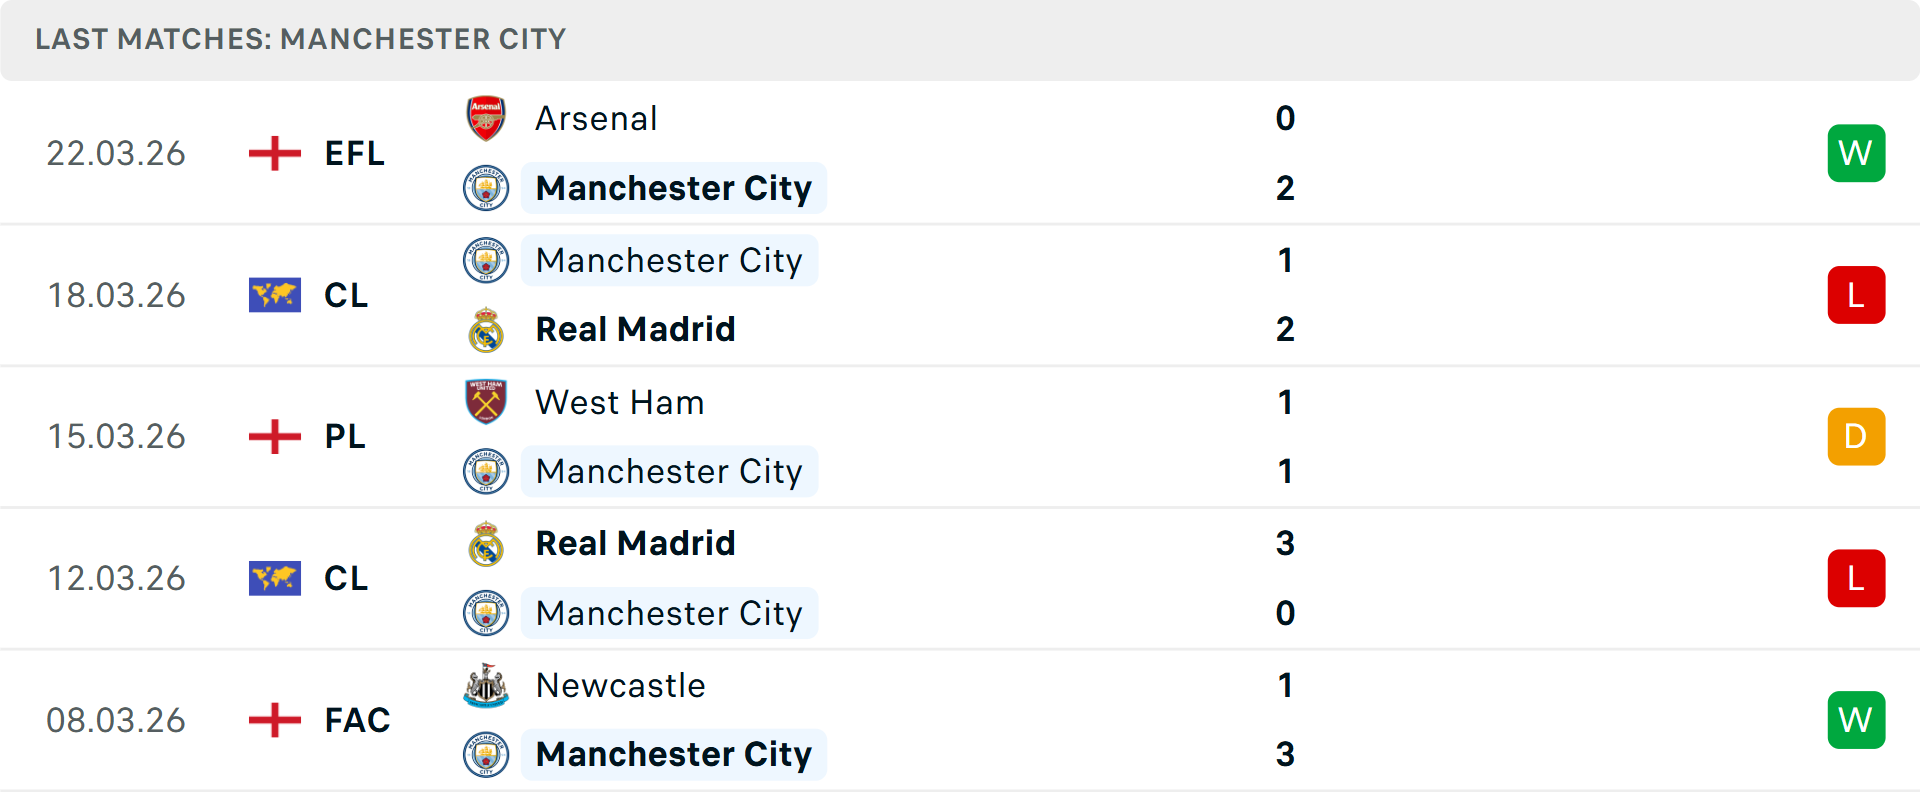Click the Arsenal club crest
1920x792 pixels.
click(x=487, y=118)
